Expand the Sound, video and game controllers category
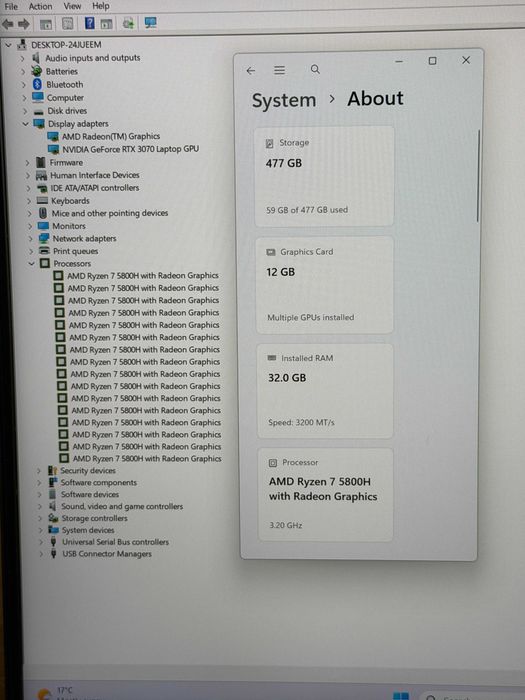The image size is (525, 700). pyautogui.click(x=40, y=507)
